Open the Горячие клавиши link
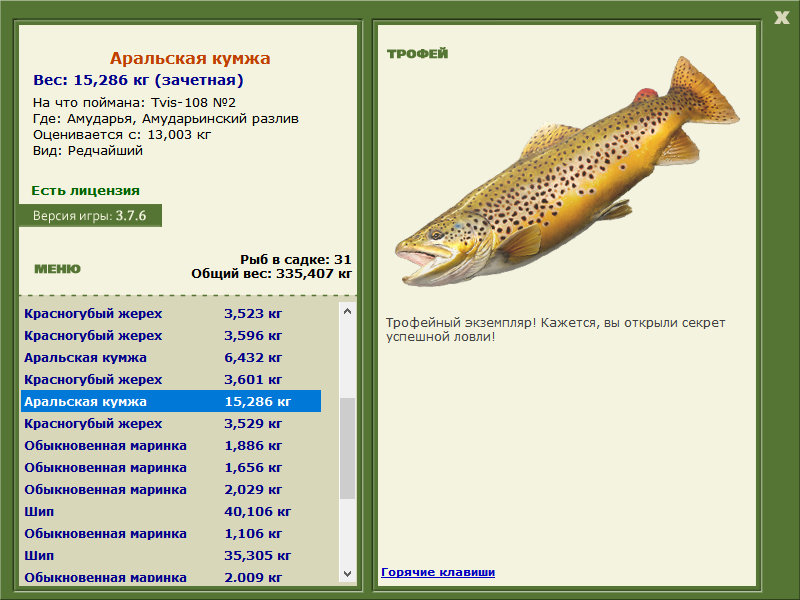This screenshot has width=800, height=600. [438, 572]
